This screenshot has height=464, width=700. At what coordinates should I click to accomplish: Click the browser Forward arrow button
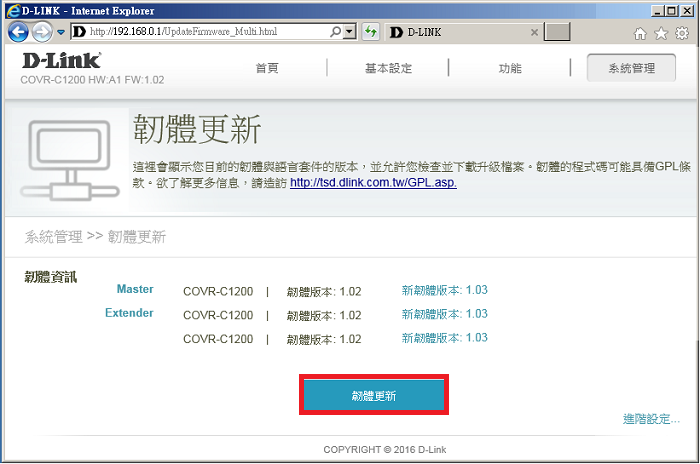[43, 32]
